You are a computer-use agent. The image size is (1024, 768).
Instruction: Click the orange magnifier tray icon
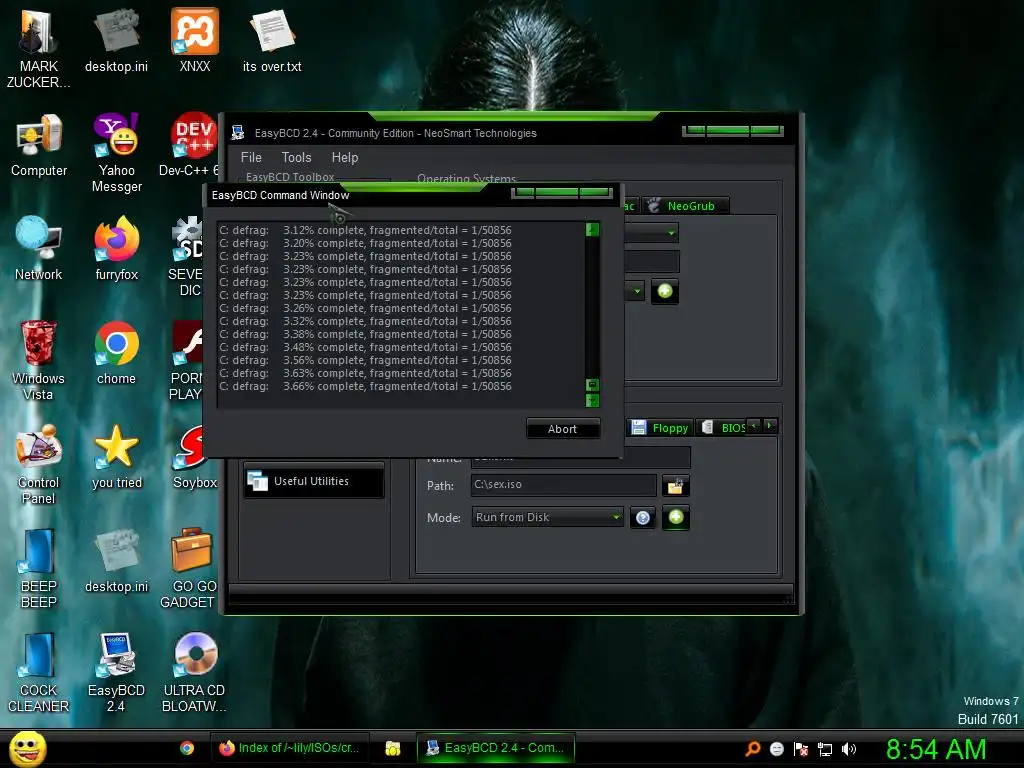753,749
